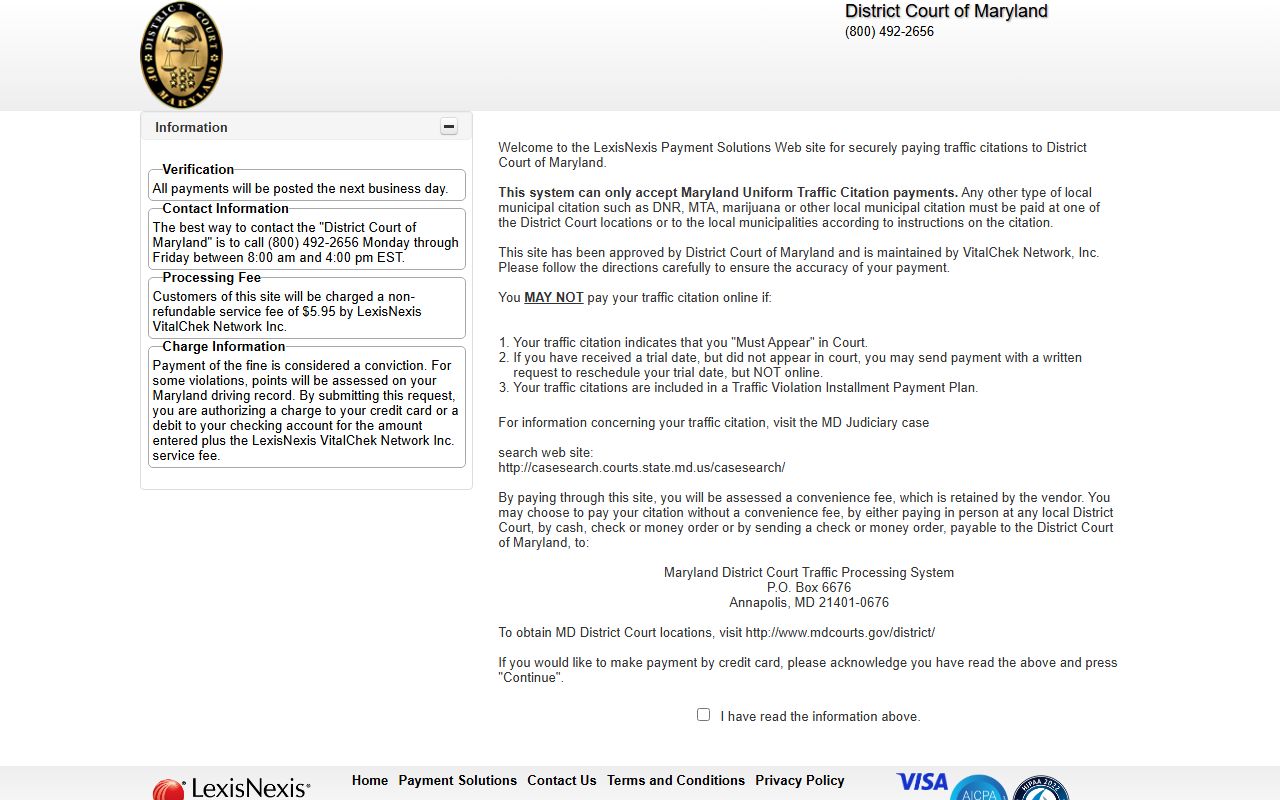
Task: Click the phone number (800) 492-2656 in header
Action: coord(889,32)
